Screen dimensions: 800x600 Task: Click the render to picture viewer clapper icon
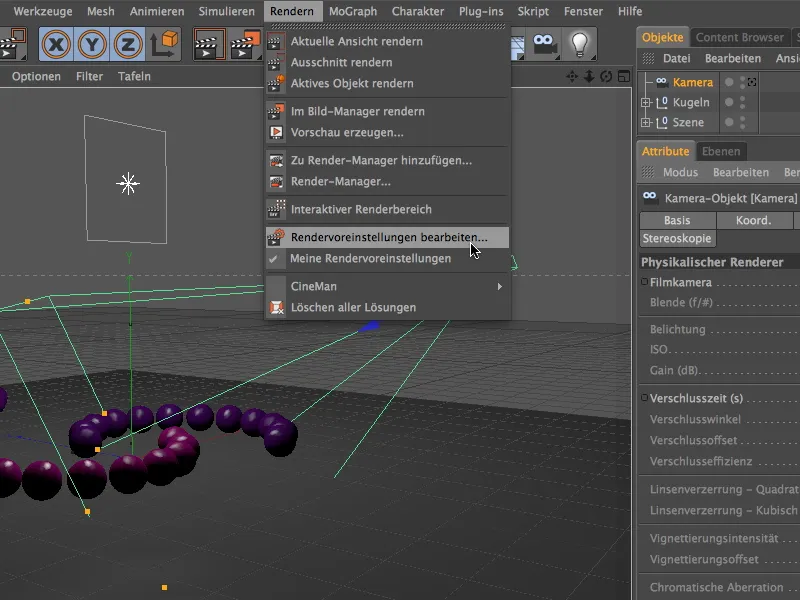pos(245,44)
